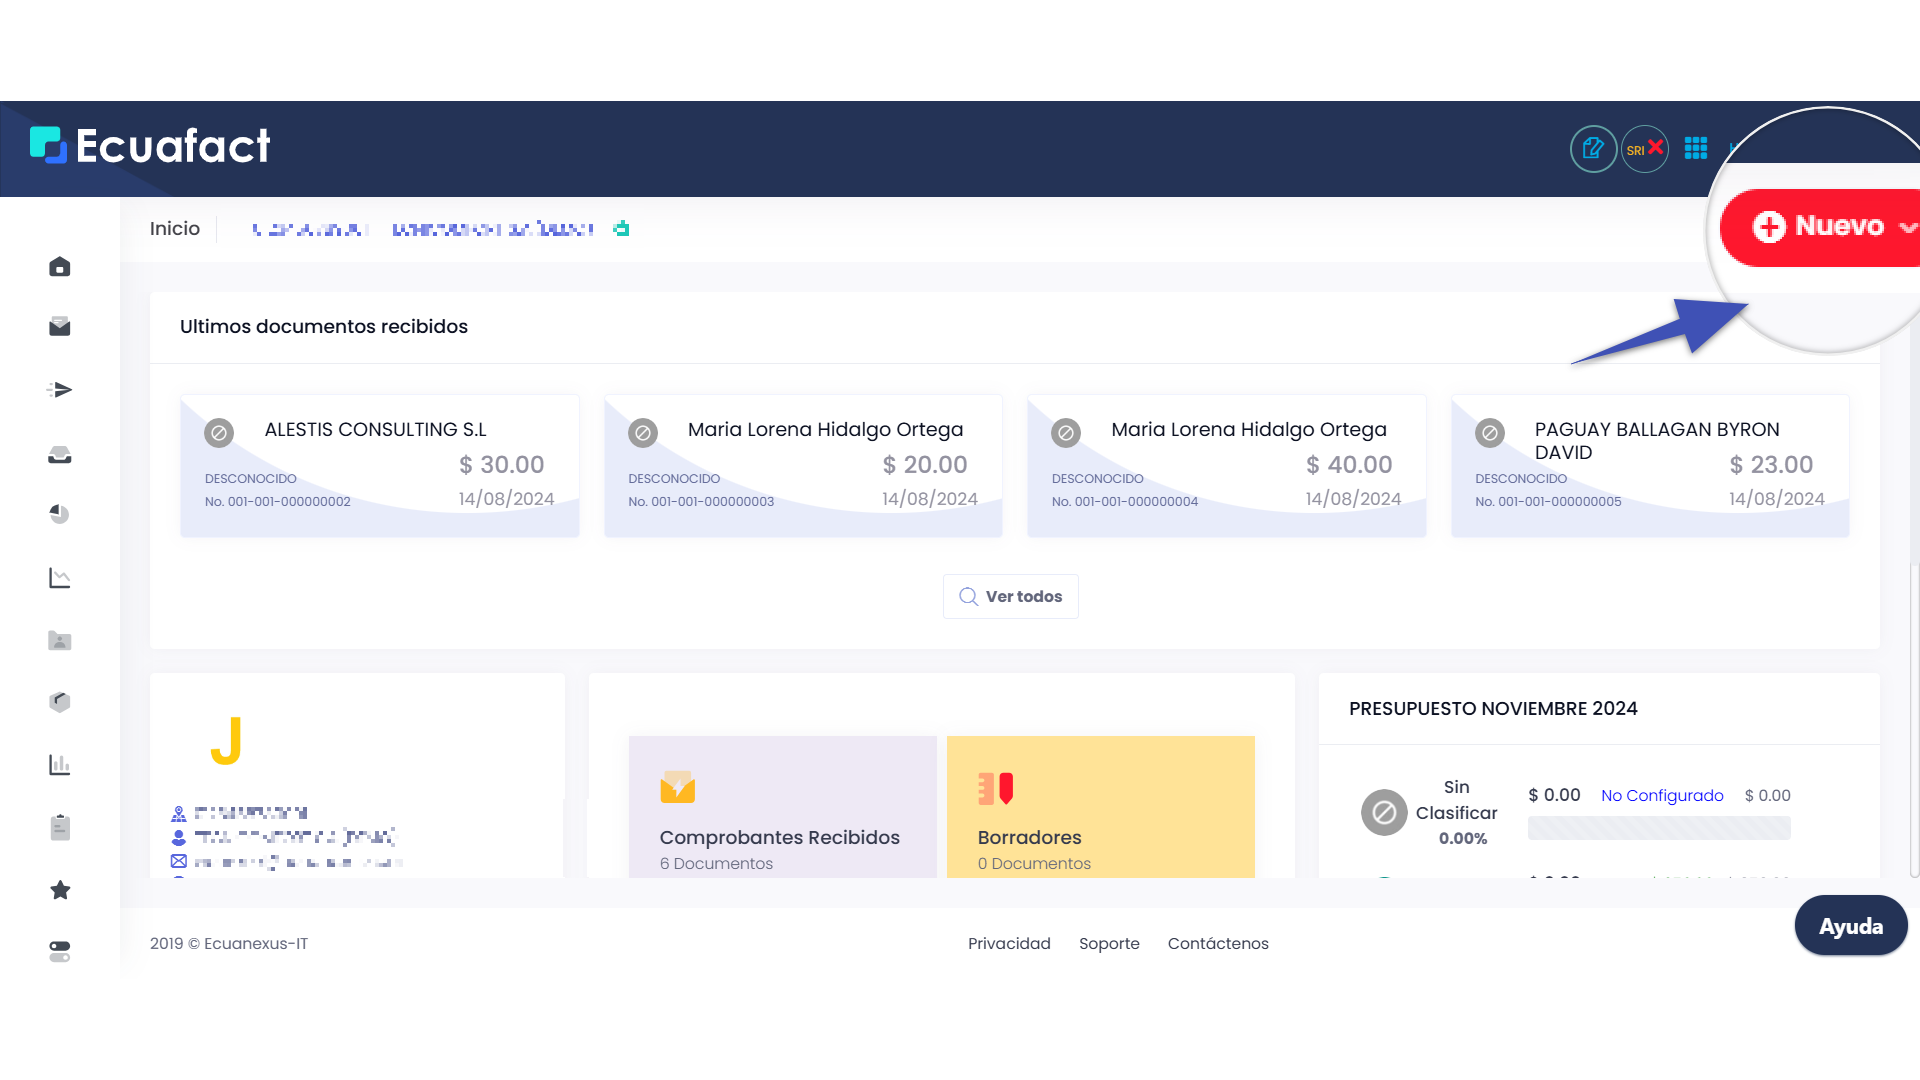This screenshot has height=1080, width=1920.
Task: Click the SRI status indicator icon
Action: (x=1644, y=149)
